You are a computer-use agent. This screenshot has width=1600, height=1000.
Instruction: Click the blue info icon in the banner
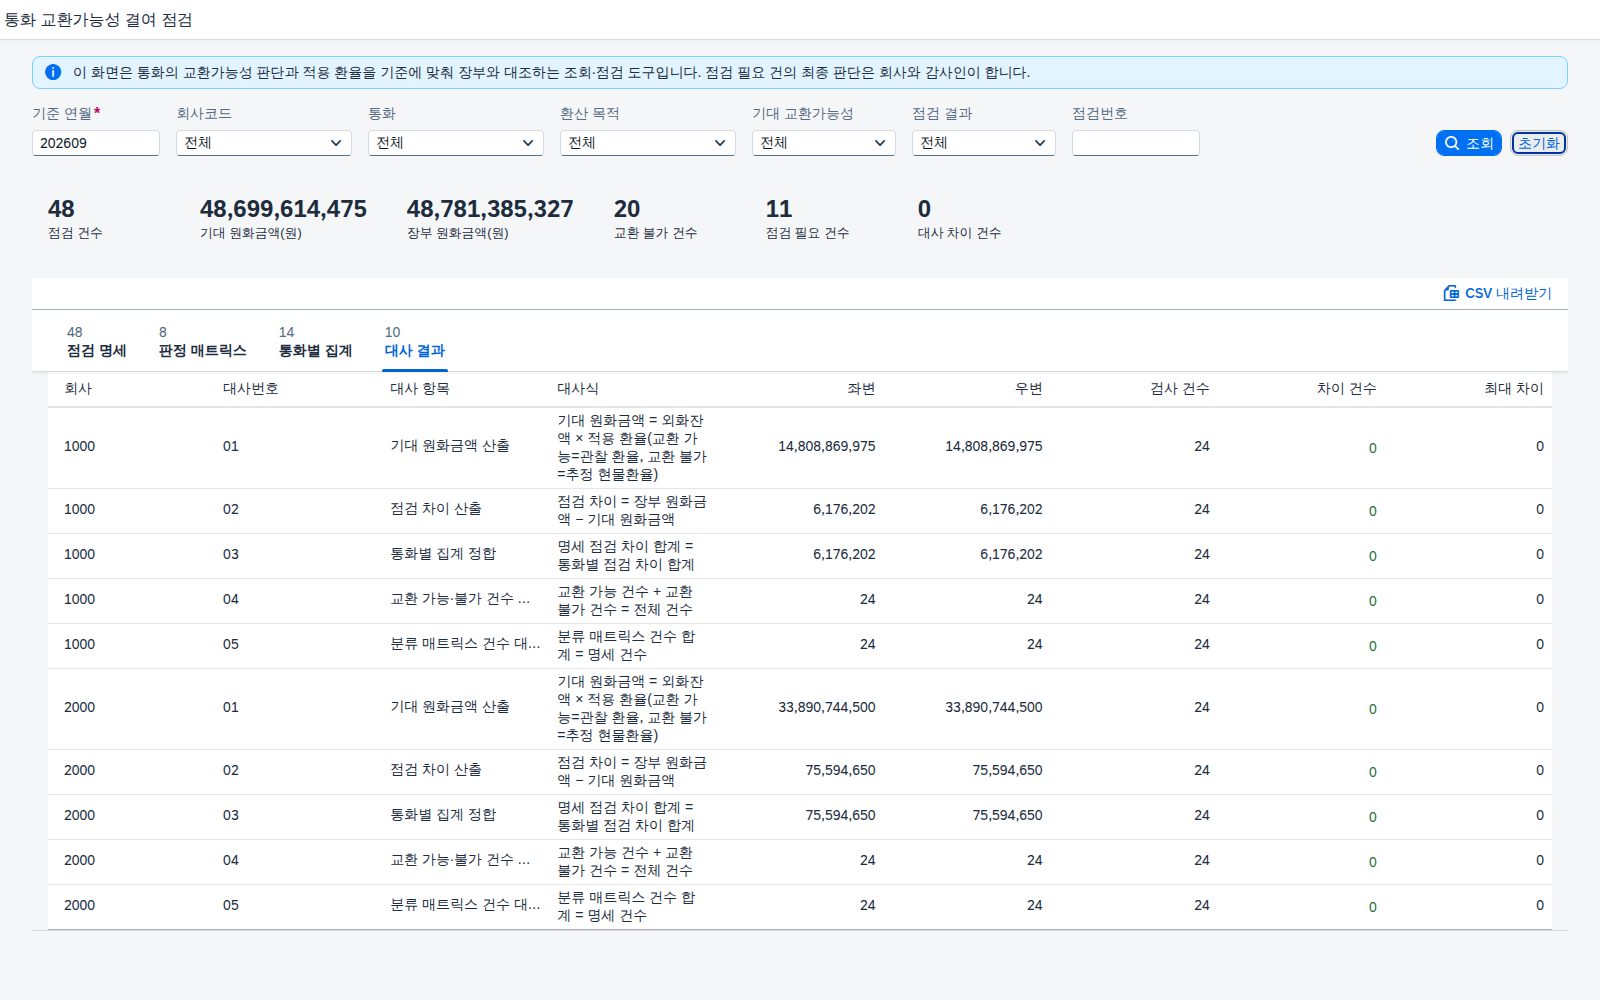53,72
